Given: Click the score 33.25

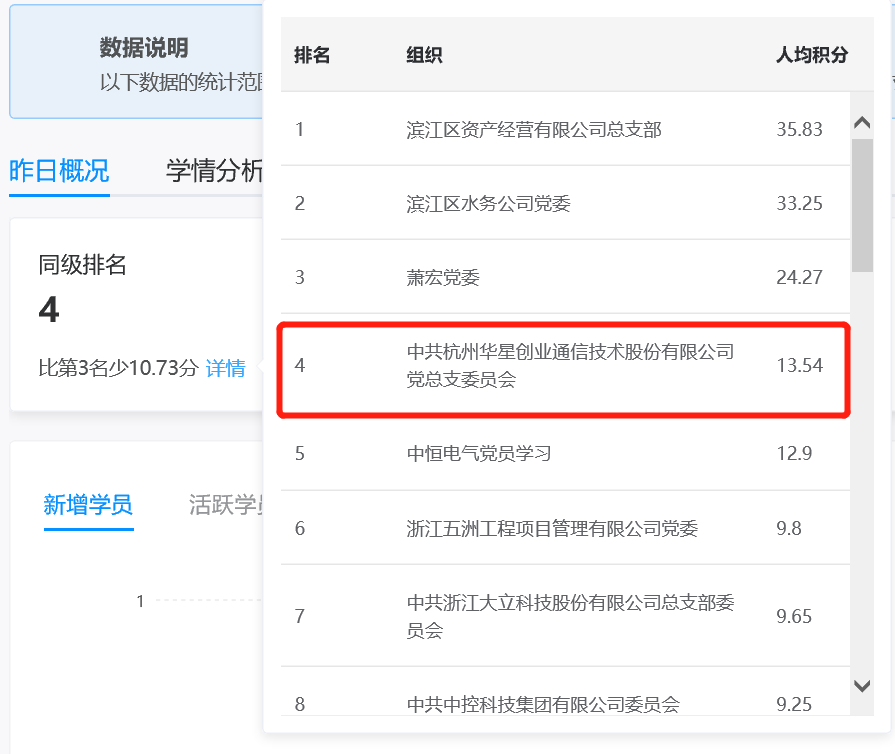Looking at the screenshot, I should (799, 203).
